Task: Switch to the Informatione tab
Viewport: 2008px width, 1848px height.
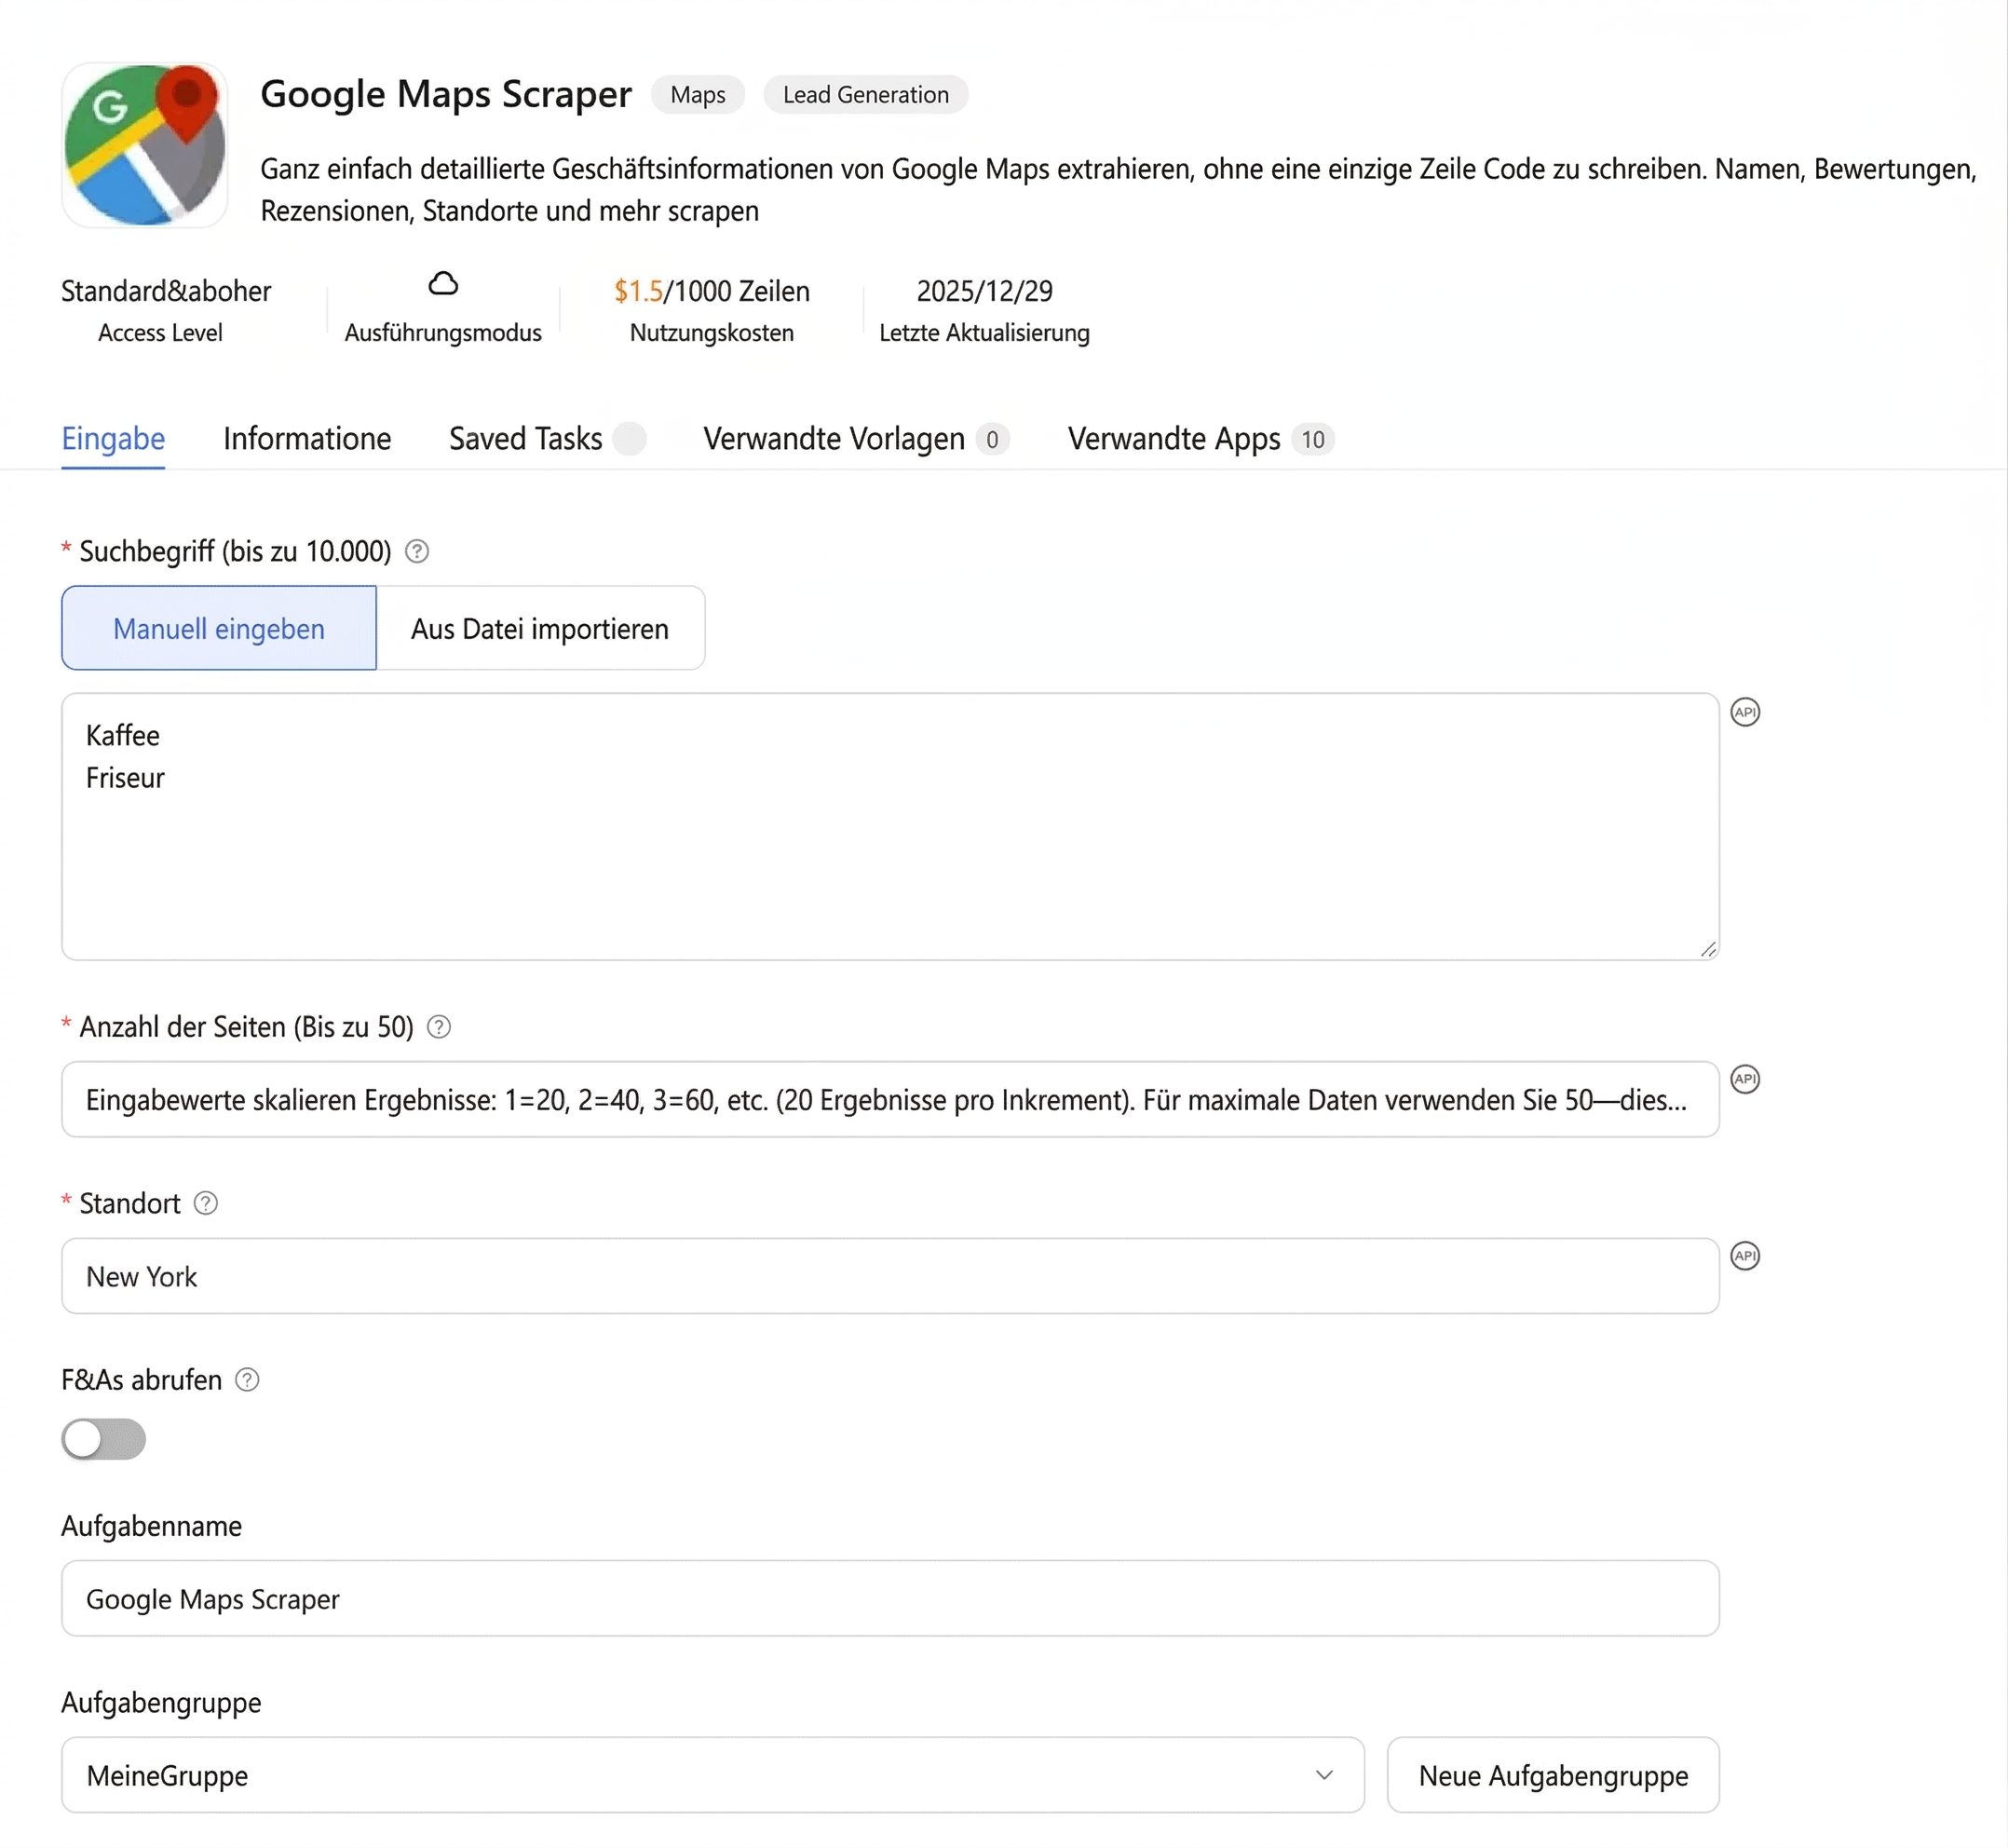Action: pyautogui.click(x=306, y=438)
